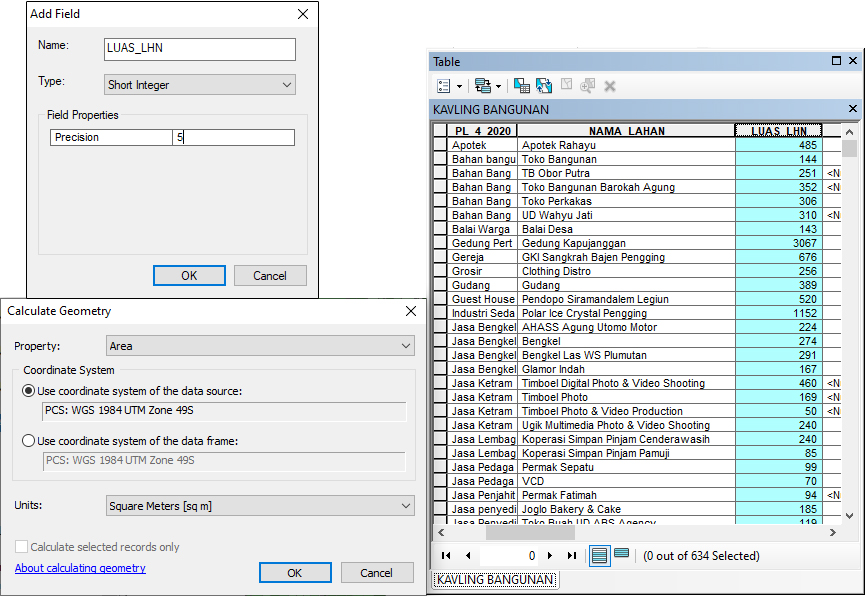
Task: Select row for Glamor Indah
Action: pyautogui.click(x=440, y=369)
